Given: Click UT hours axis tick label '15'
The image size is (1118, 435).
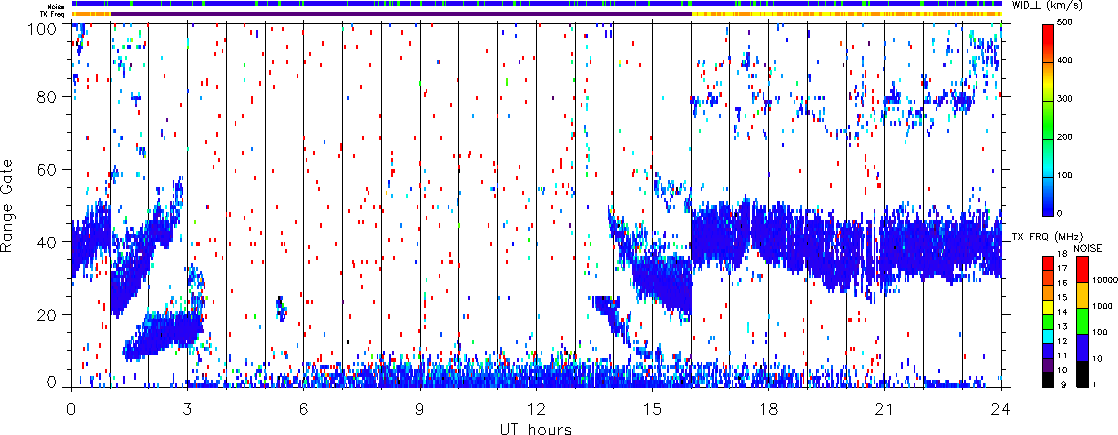Looking at the screenshot, I should pos(652,409).
